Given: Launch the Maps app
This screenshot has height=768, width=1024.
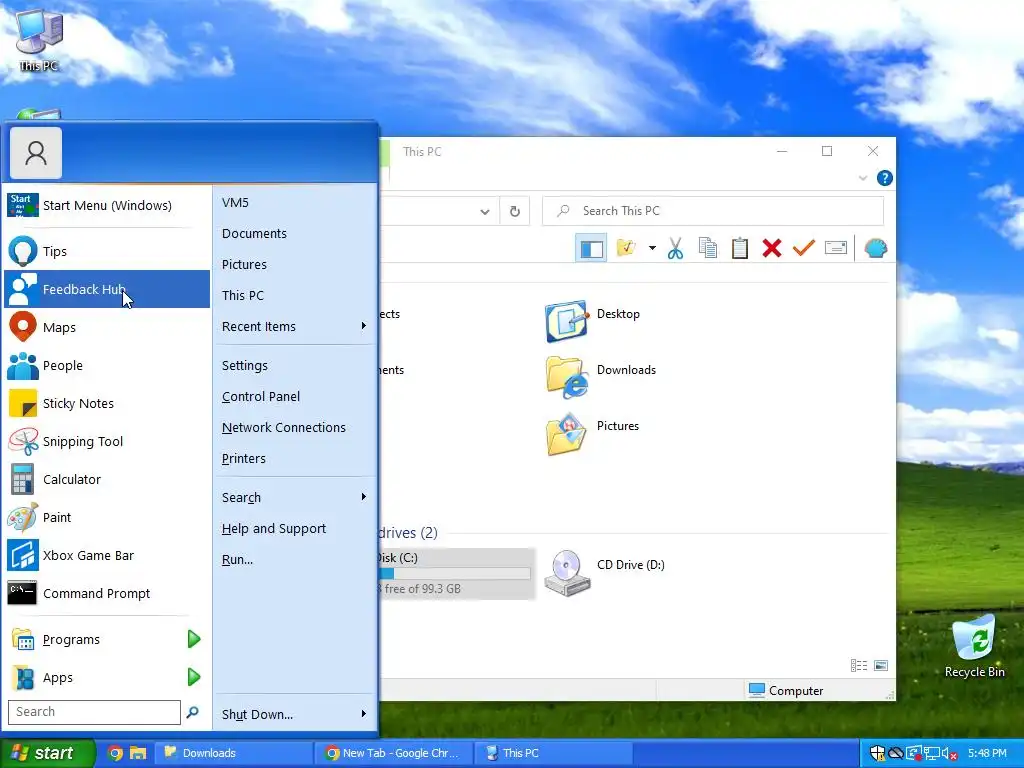Looking at the screenshot, I should click(x=107, y=327).
